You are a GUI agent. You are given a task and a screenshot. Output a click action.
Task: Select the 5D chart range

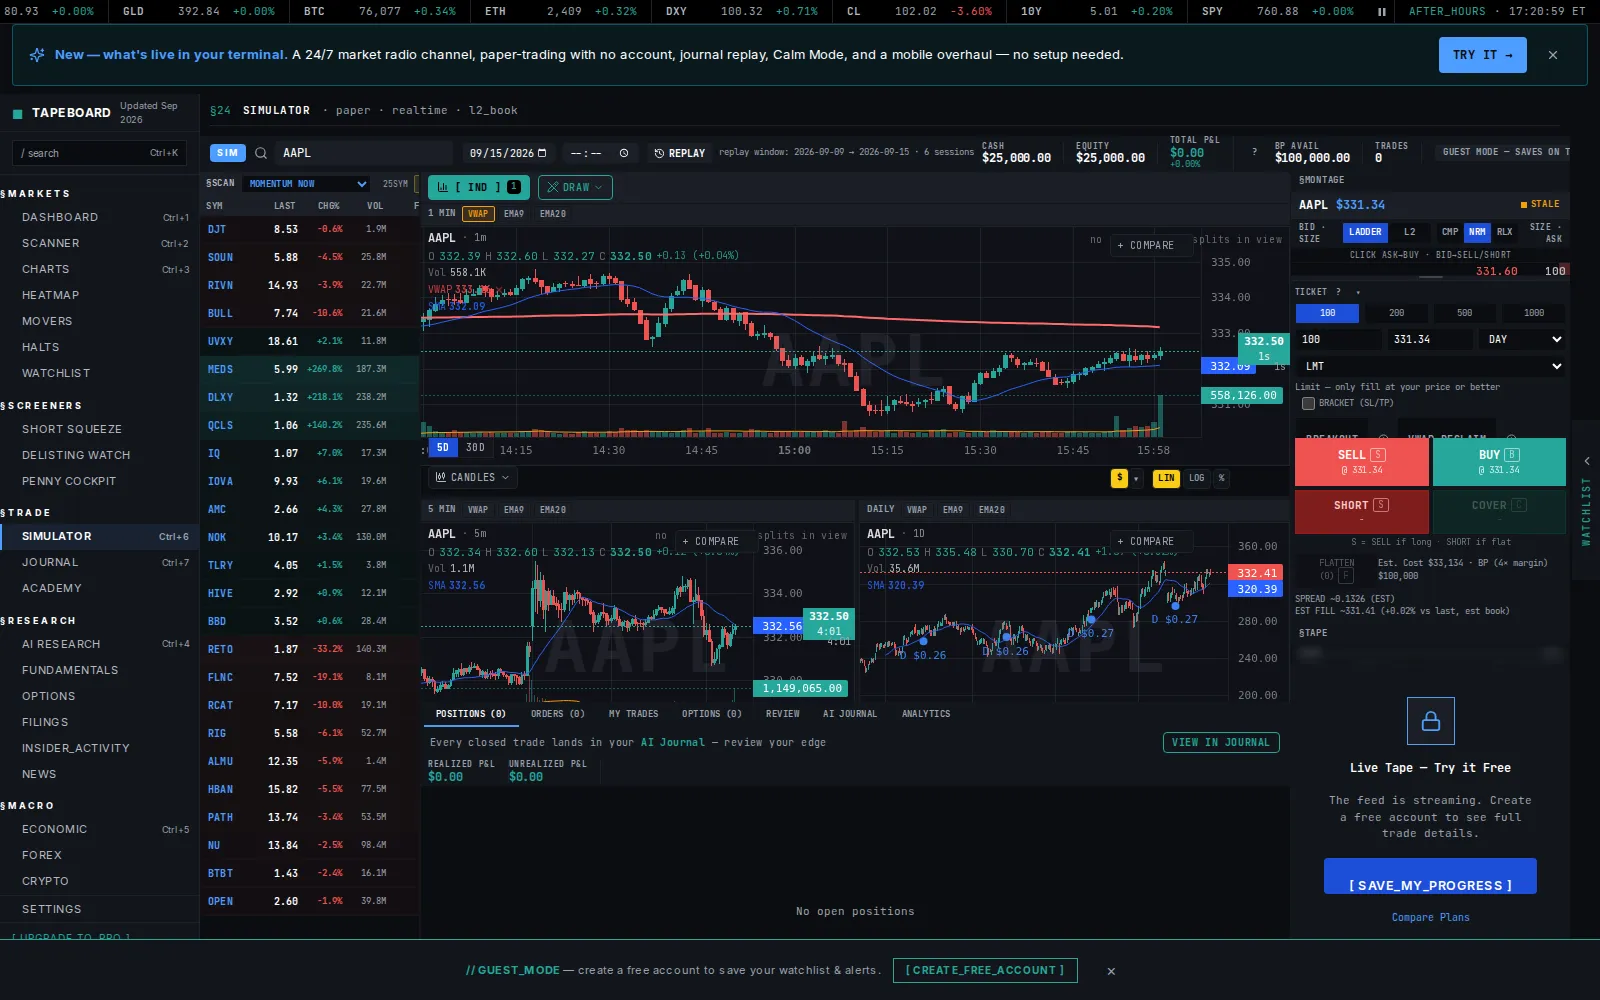pyautogui.click(x=442, y=448)
